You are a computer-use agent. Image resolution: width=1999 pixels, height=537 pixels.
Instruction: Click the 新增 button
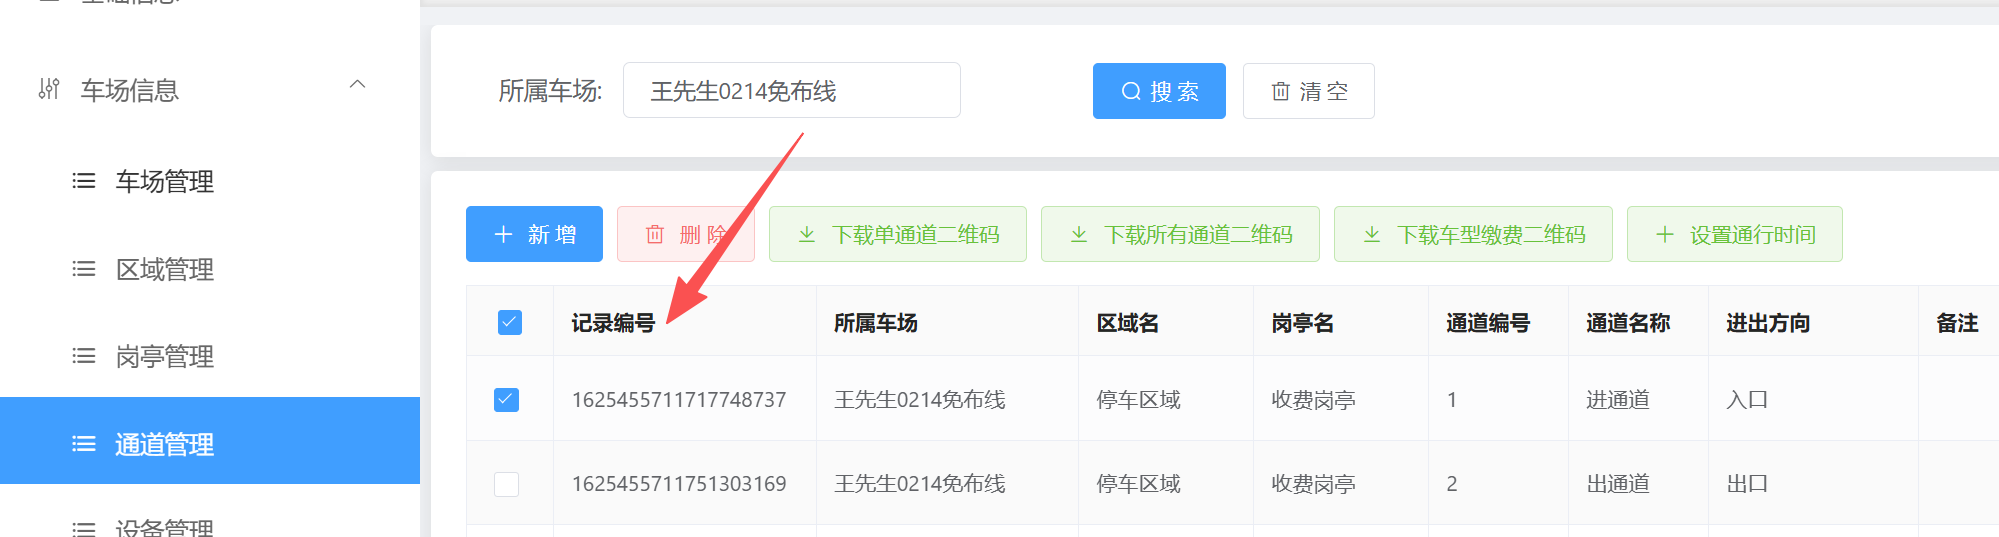pos(534,234)
